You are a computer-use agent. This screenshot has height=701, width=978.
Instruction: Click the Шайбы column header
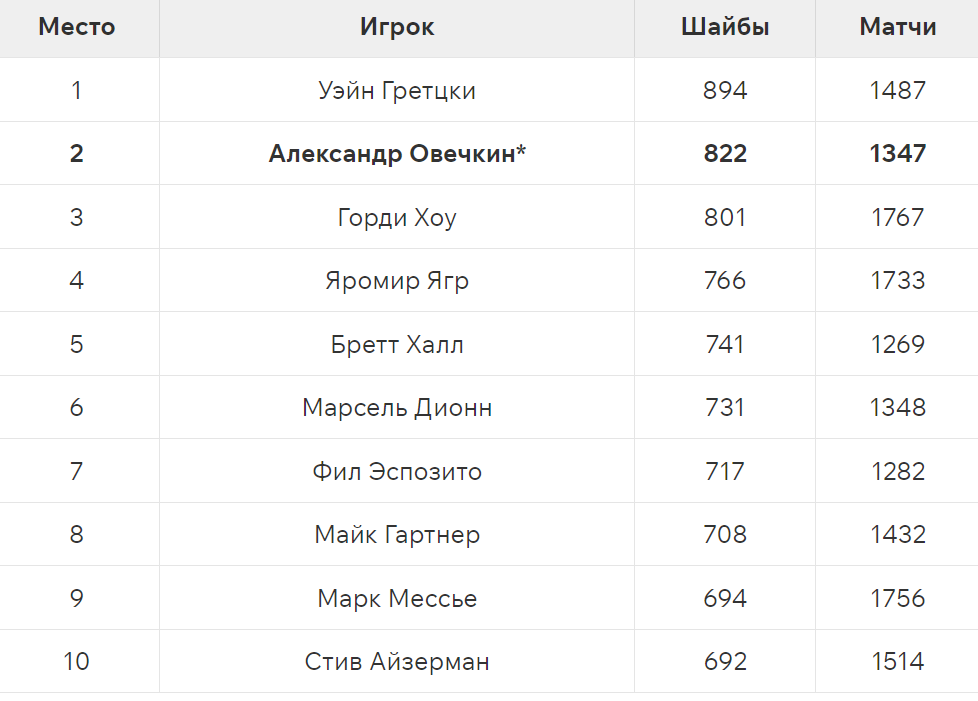point(725,27)
